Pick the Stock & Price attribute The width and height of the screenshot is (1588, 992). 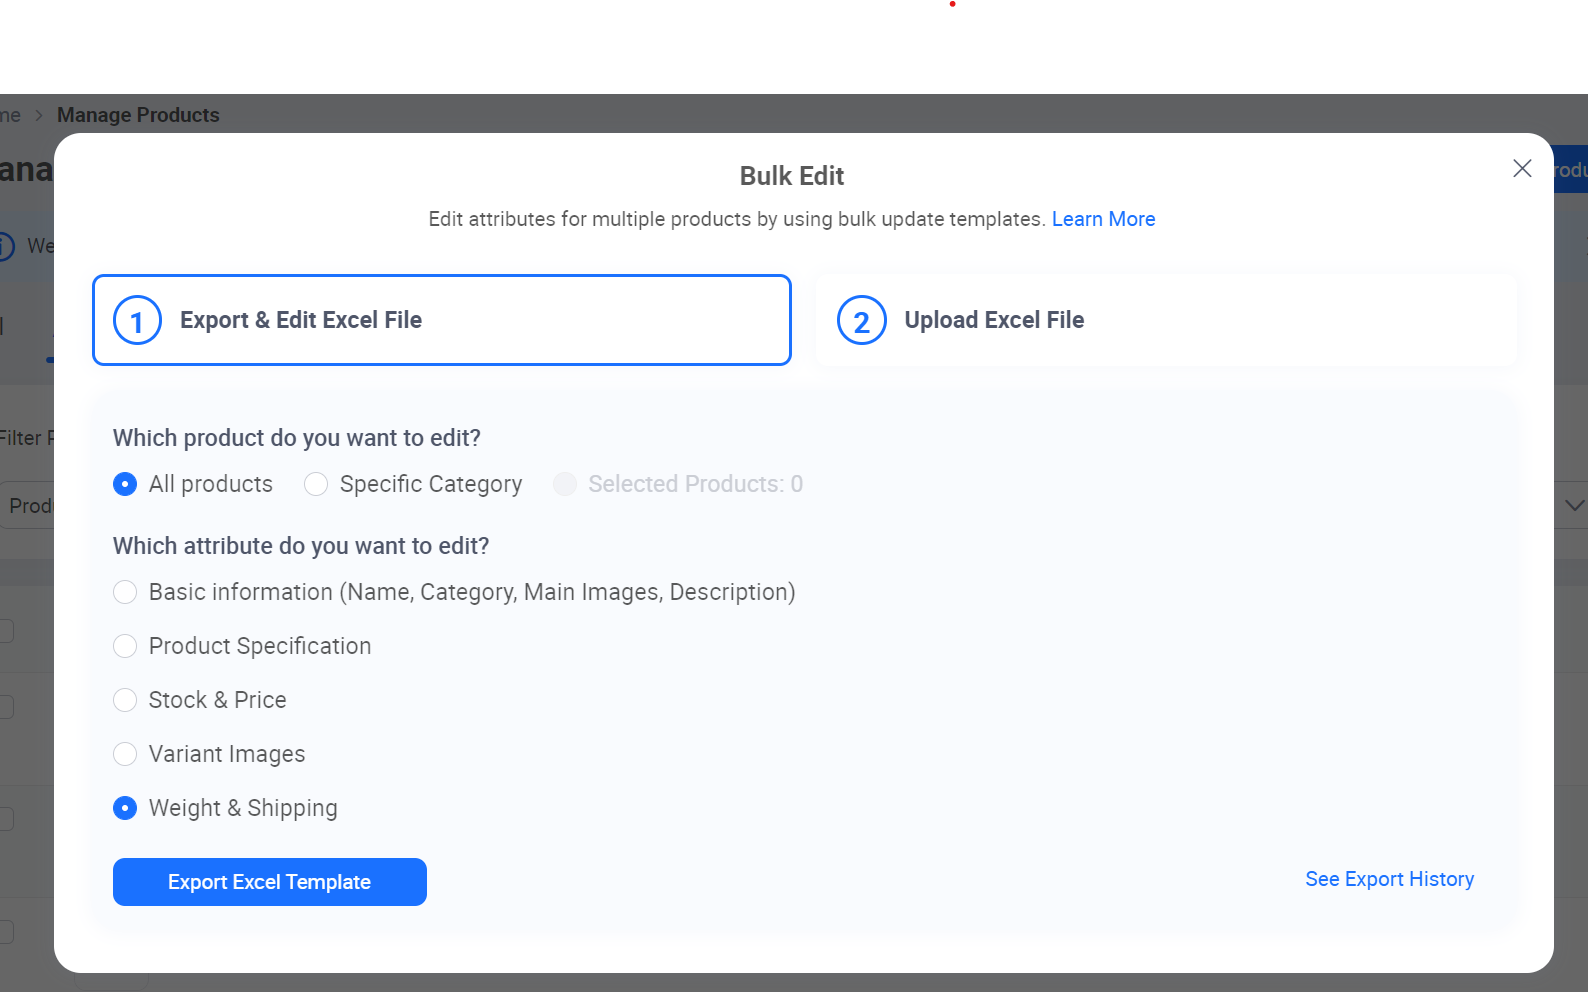125,700
